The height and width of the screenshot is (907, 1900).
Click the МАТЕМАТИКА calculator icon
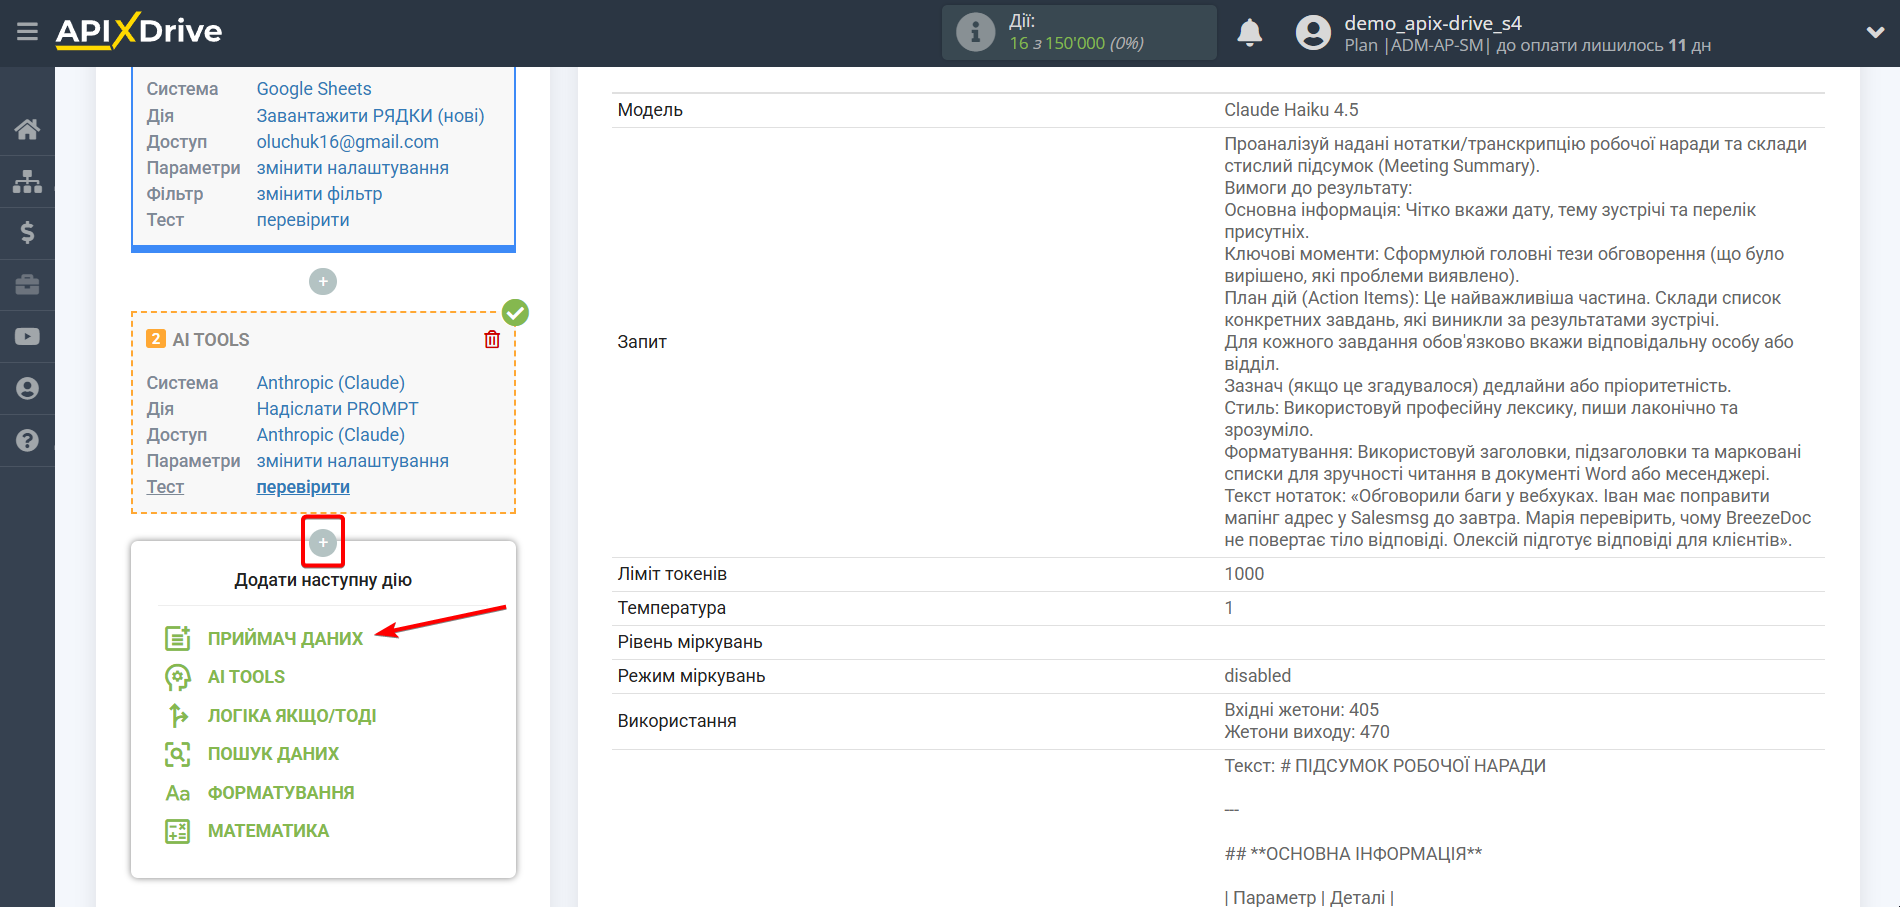click(178, 831)
